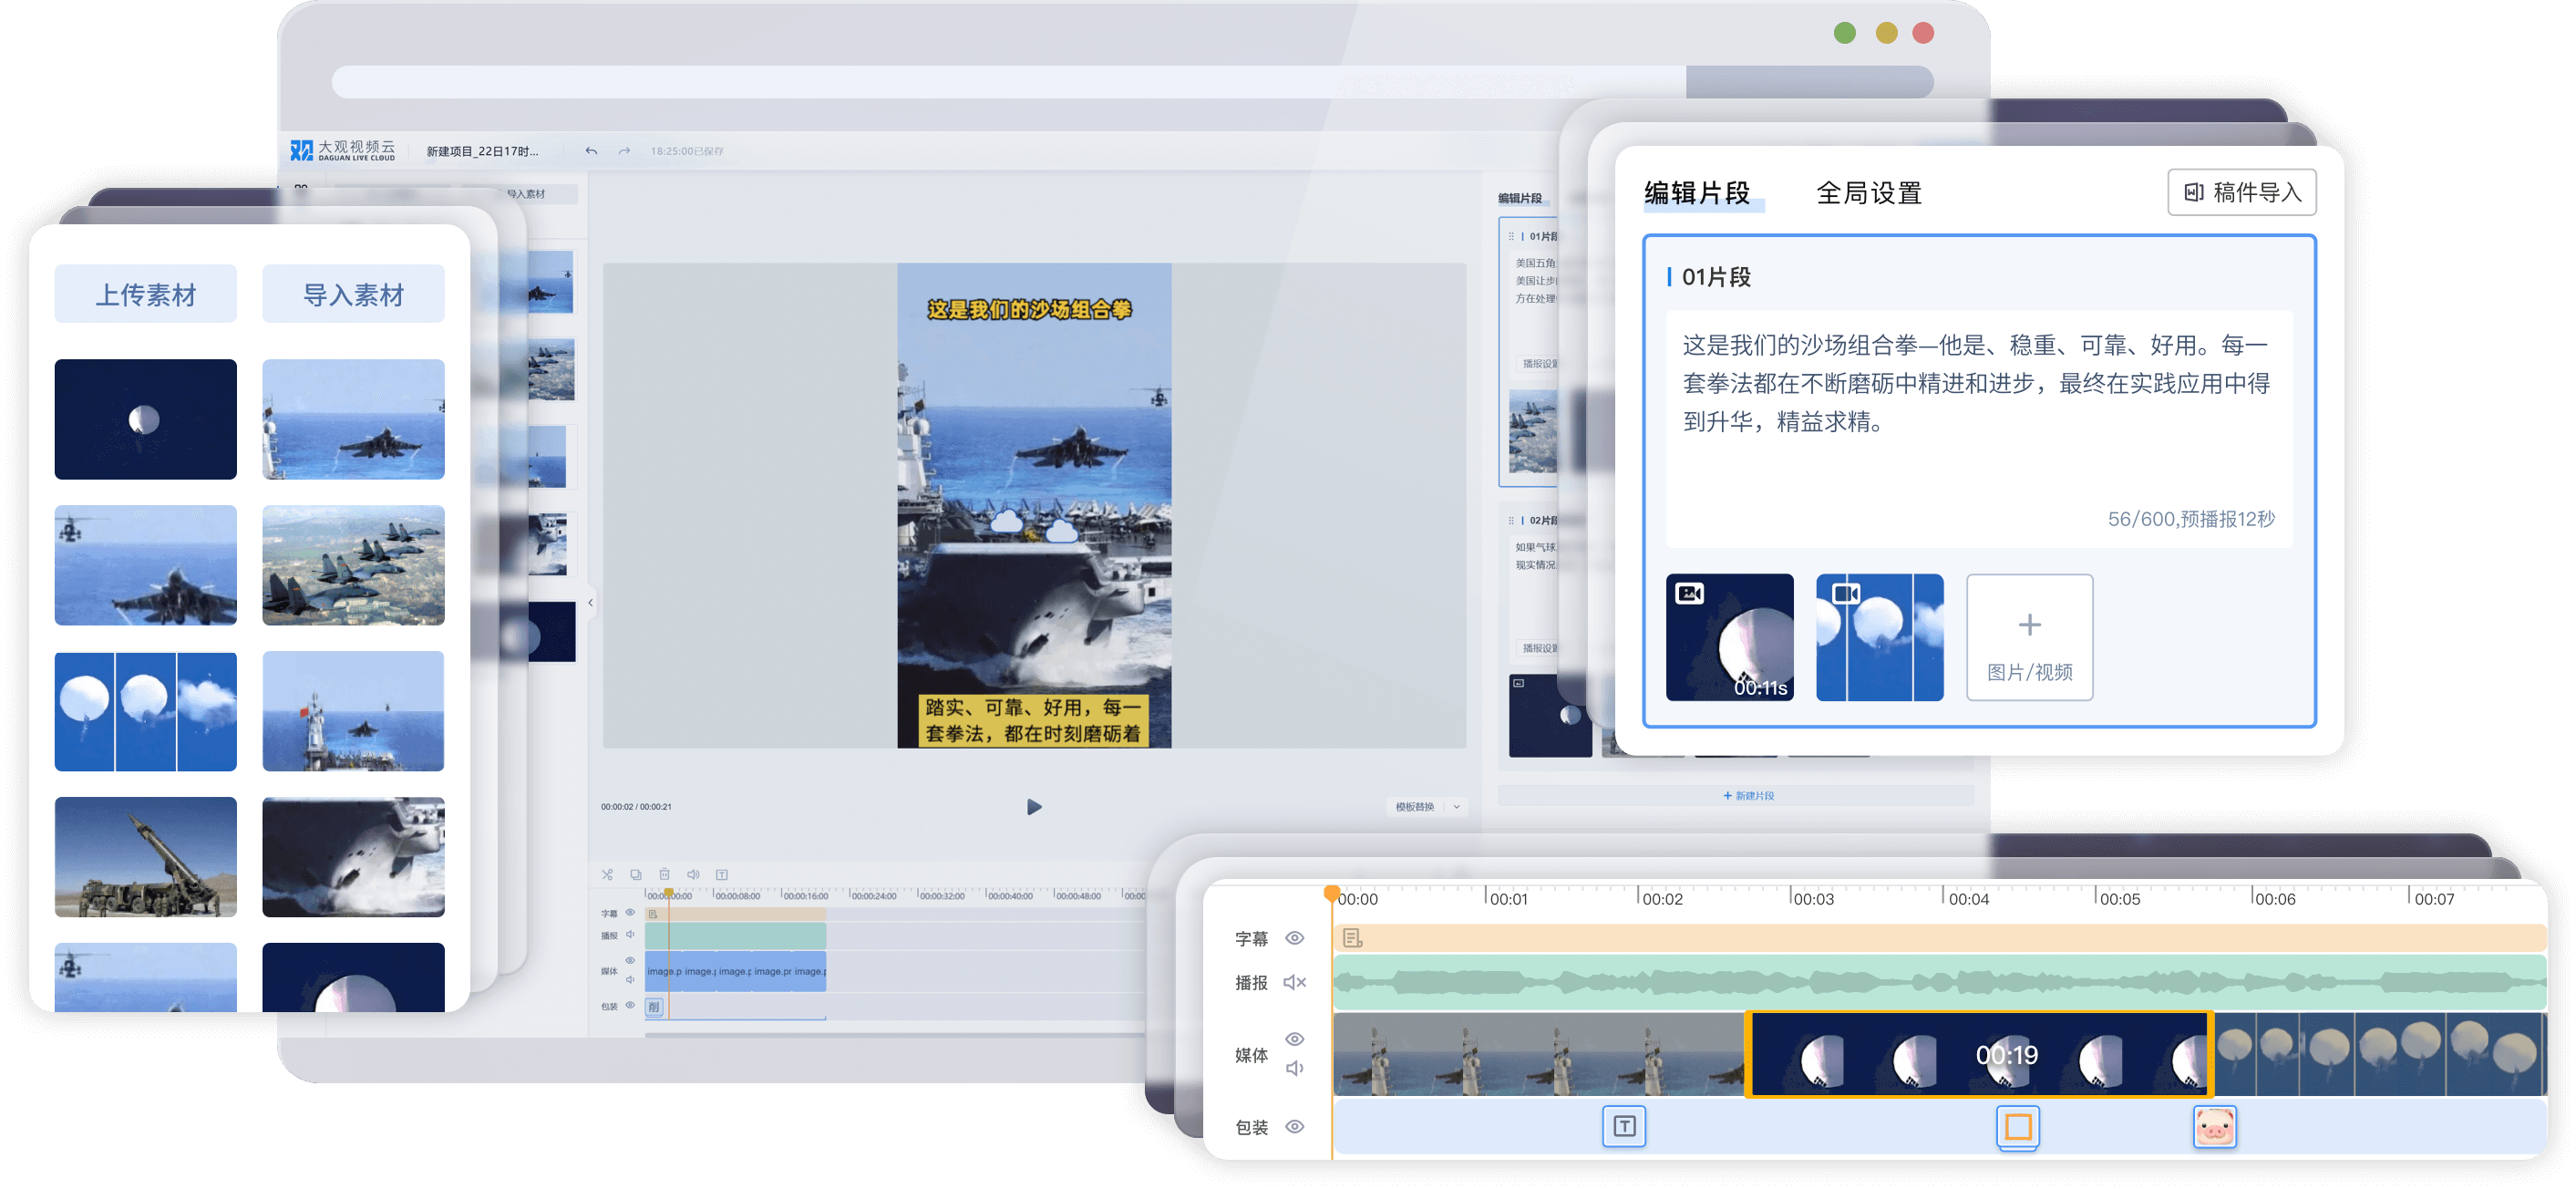
Task: Click the 00:00:02 / 00:00:21 time display
Action: point(636,806)
